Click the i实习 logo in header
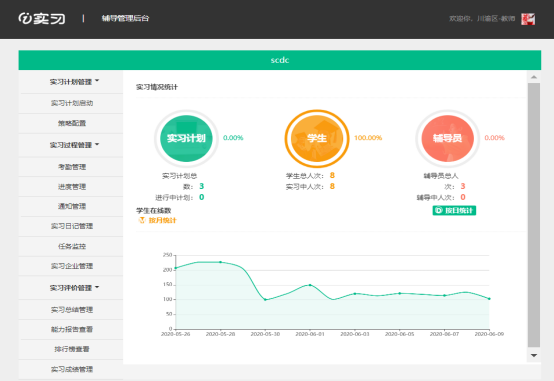Viewport: 554px width, 381px height. (x=42, y=18)
